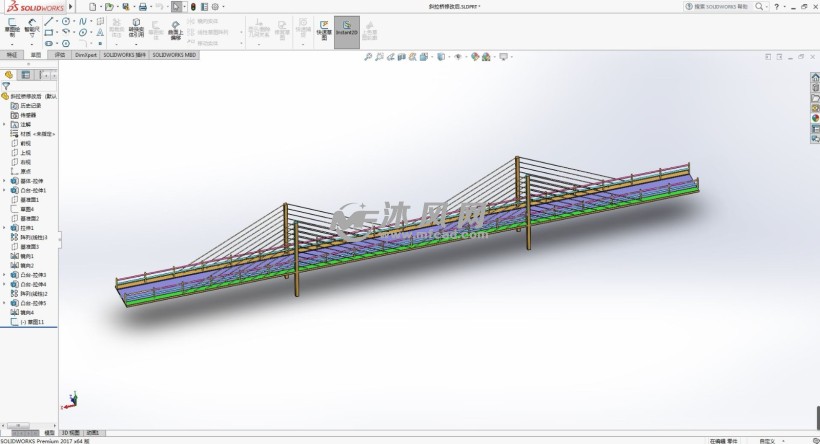The width and height of the screenshot is (820, 444).
Task: Switch to the 特征 features tab
Action: [12, 54]
